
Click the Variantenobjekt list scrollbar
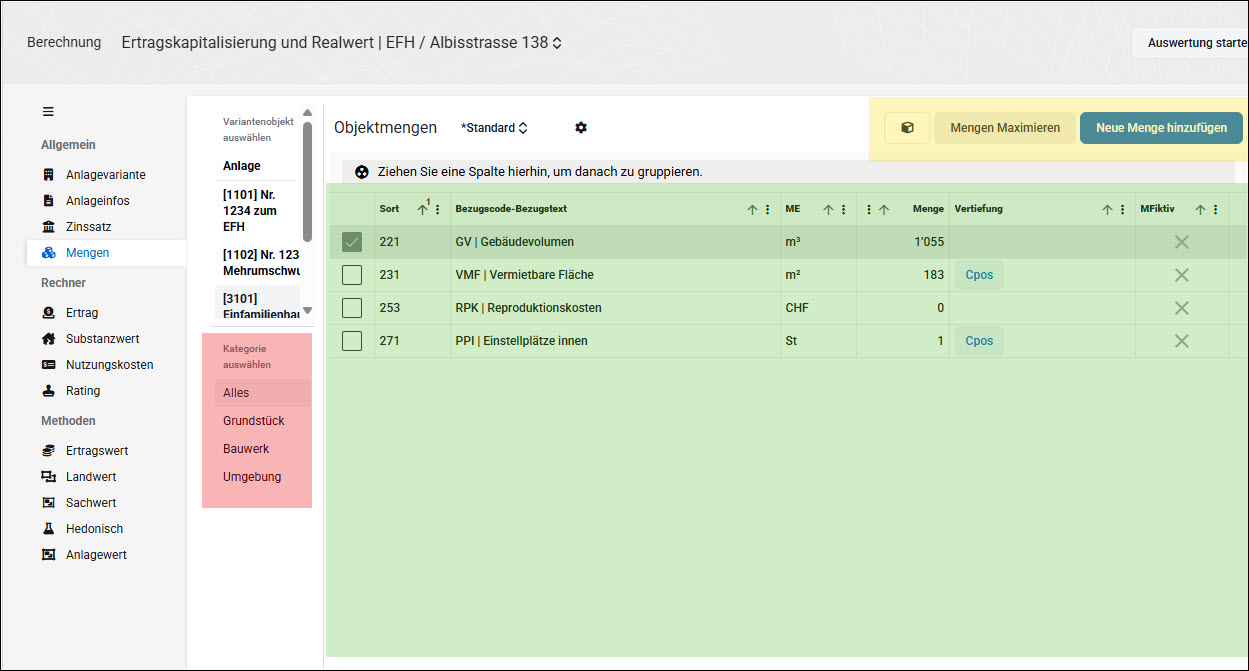click(x=308, y=182)
